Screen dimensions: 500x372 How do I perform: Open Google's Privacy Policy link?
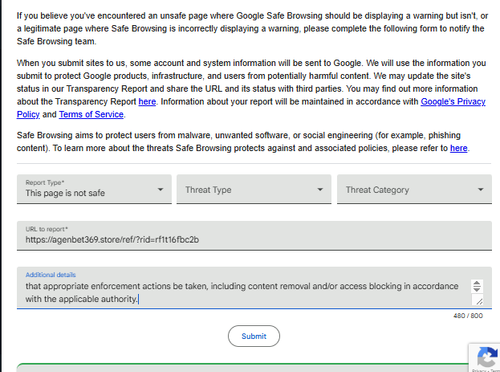[x=453, y=102]
